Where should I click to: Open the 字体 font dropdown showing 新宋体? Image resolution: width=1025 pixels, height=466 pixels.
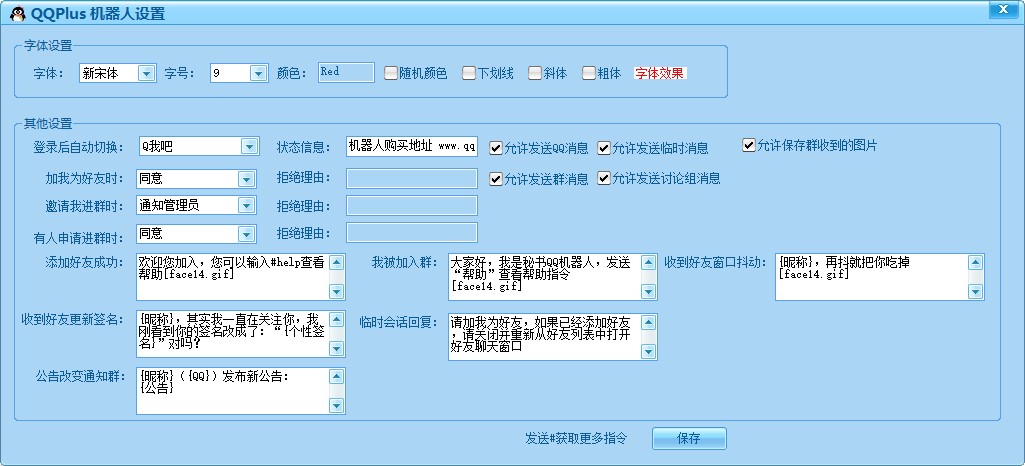pos(118,73)
